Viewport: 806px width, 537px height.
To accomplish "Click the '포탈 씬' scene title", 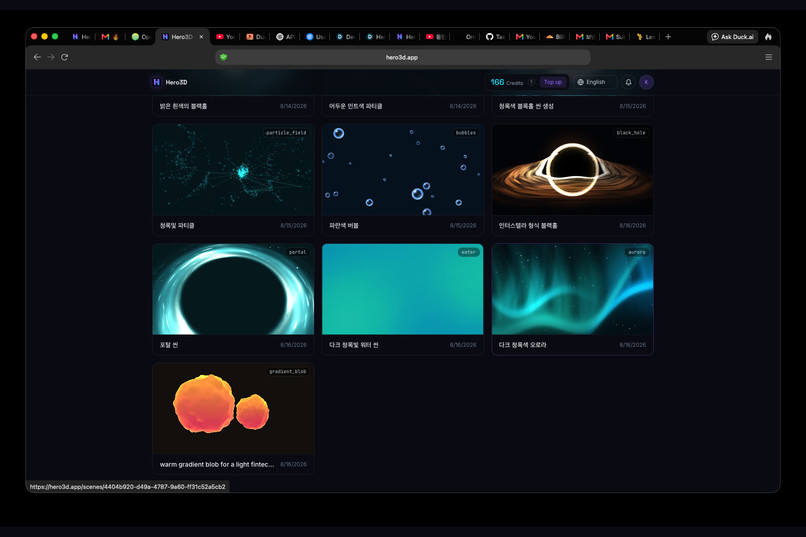I will tap(169, 345).
